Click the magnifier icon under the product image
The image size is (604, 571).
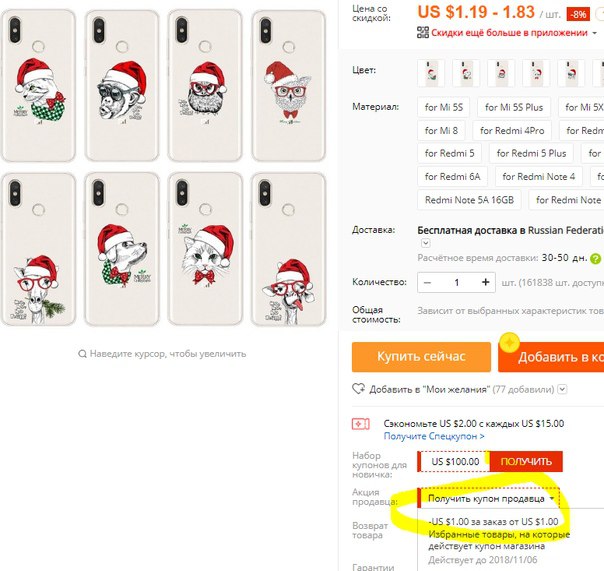(82, 354)
